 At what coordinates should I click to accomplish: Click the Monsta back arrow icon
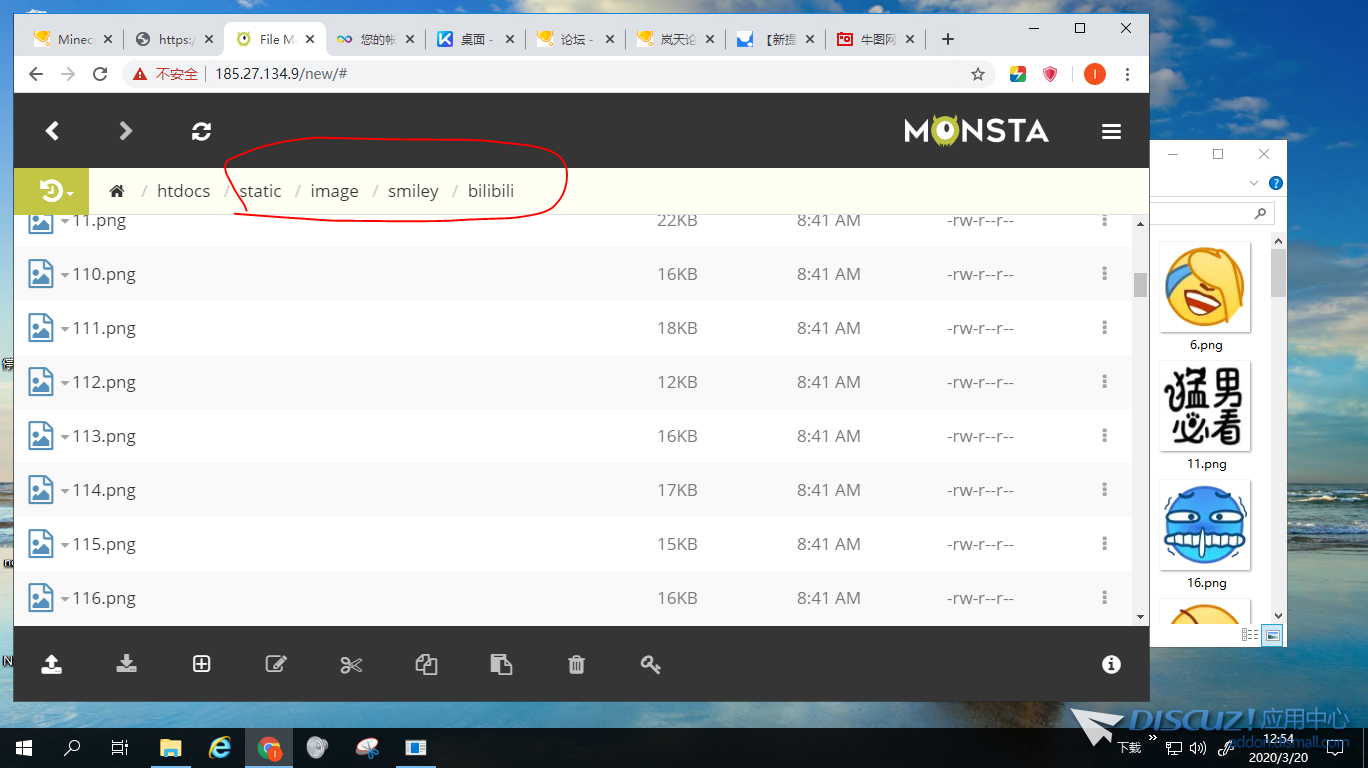point(52,131)
